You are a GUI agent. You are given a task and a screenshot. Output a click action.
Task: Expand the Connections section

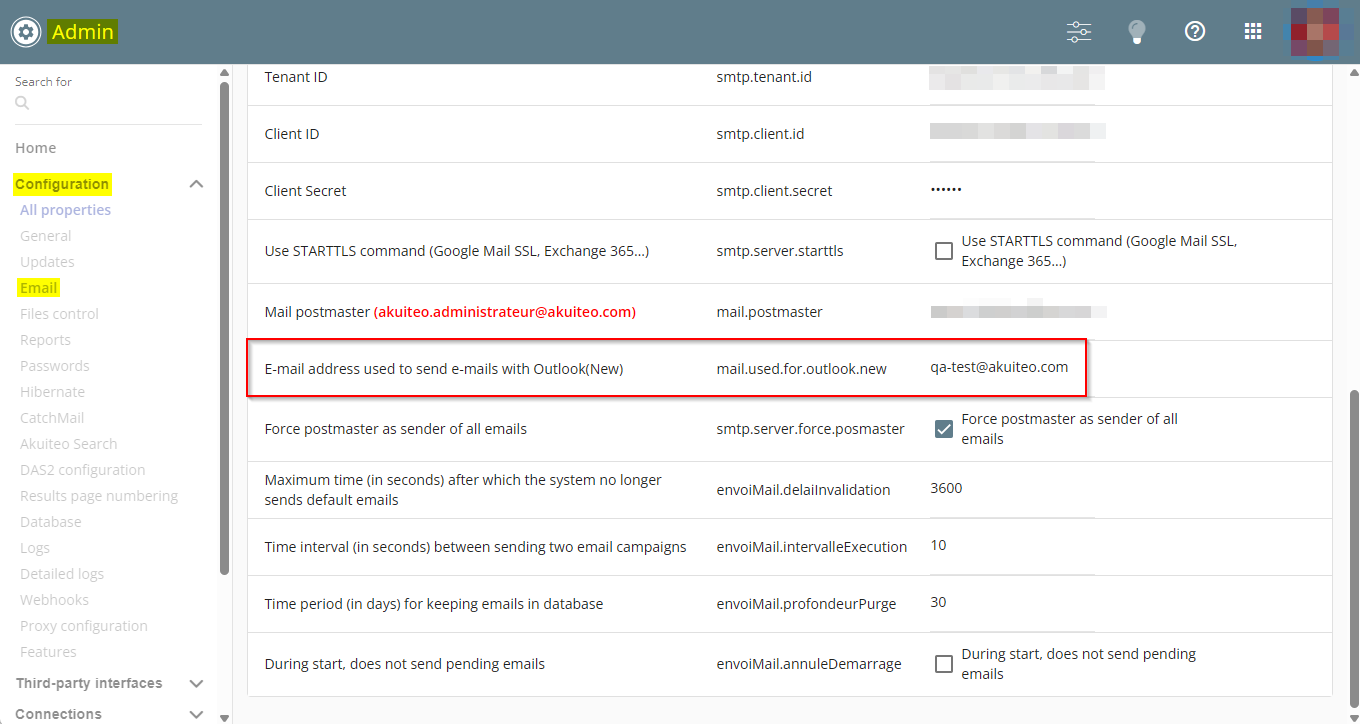click(x=196, y=714)
